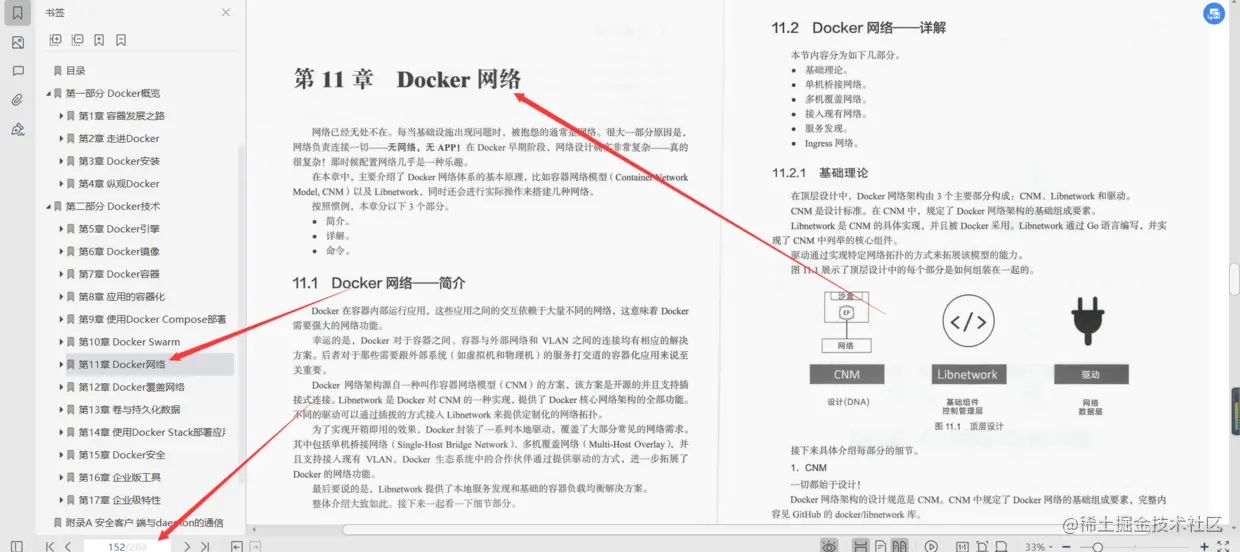This screenshot has height=552, width=1240.
Task: Click the Libnetwork label in diagram
Action: [967, 375]
